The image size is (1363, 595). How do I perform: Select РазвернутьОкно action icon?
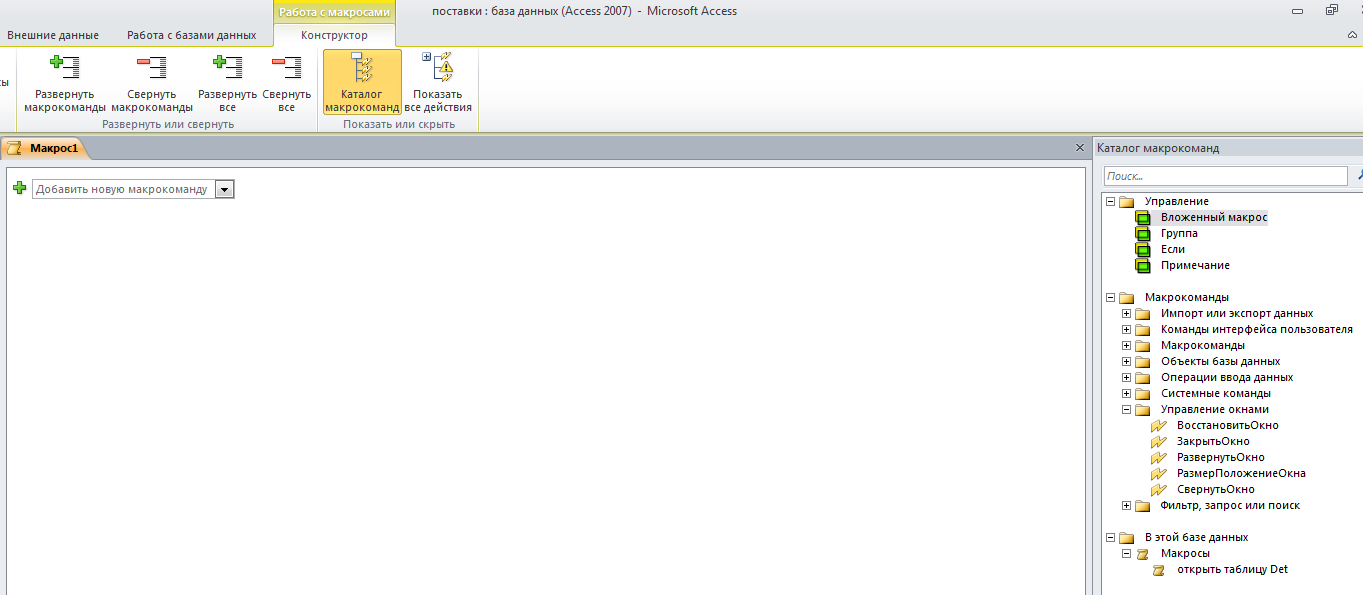1159,457
